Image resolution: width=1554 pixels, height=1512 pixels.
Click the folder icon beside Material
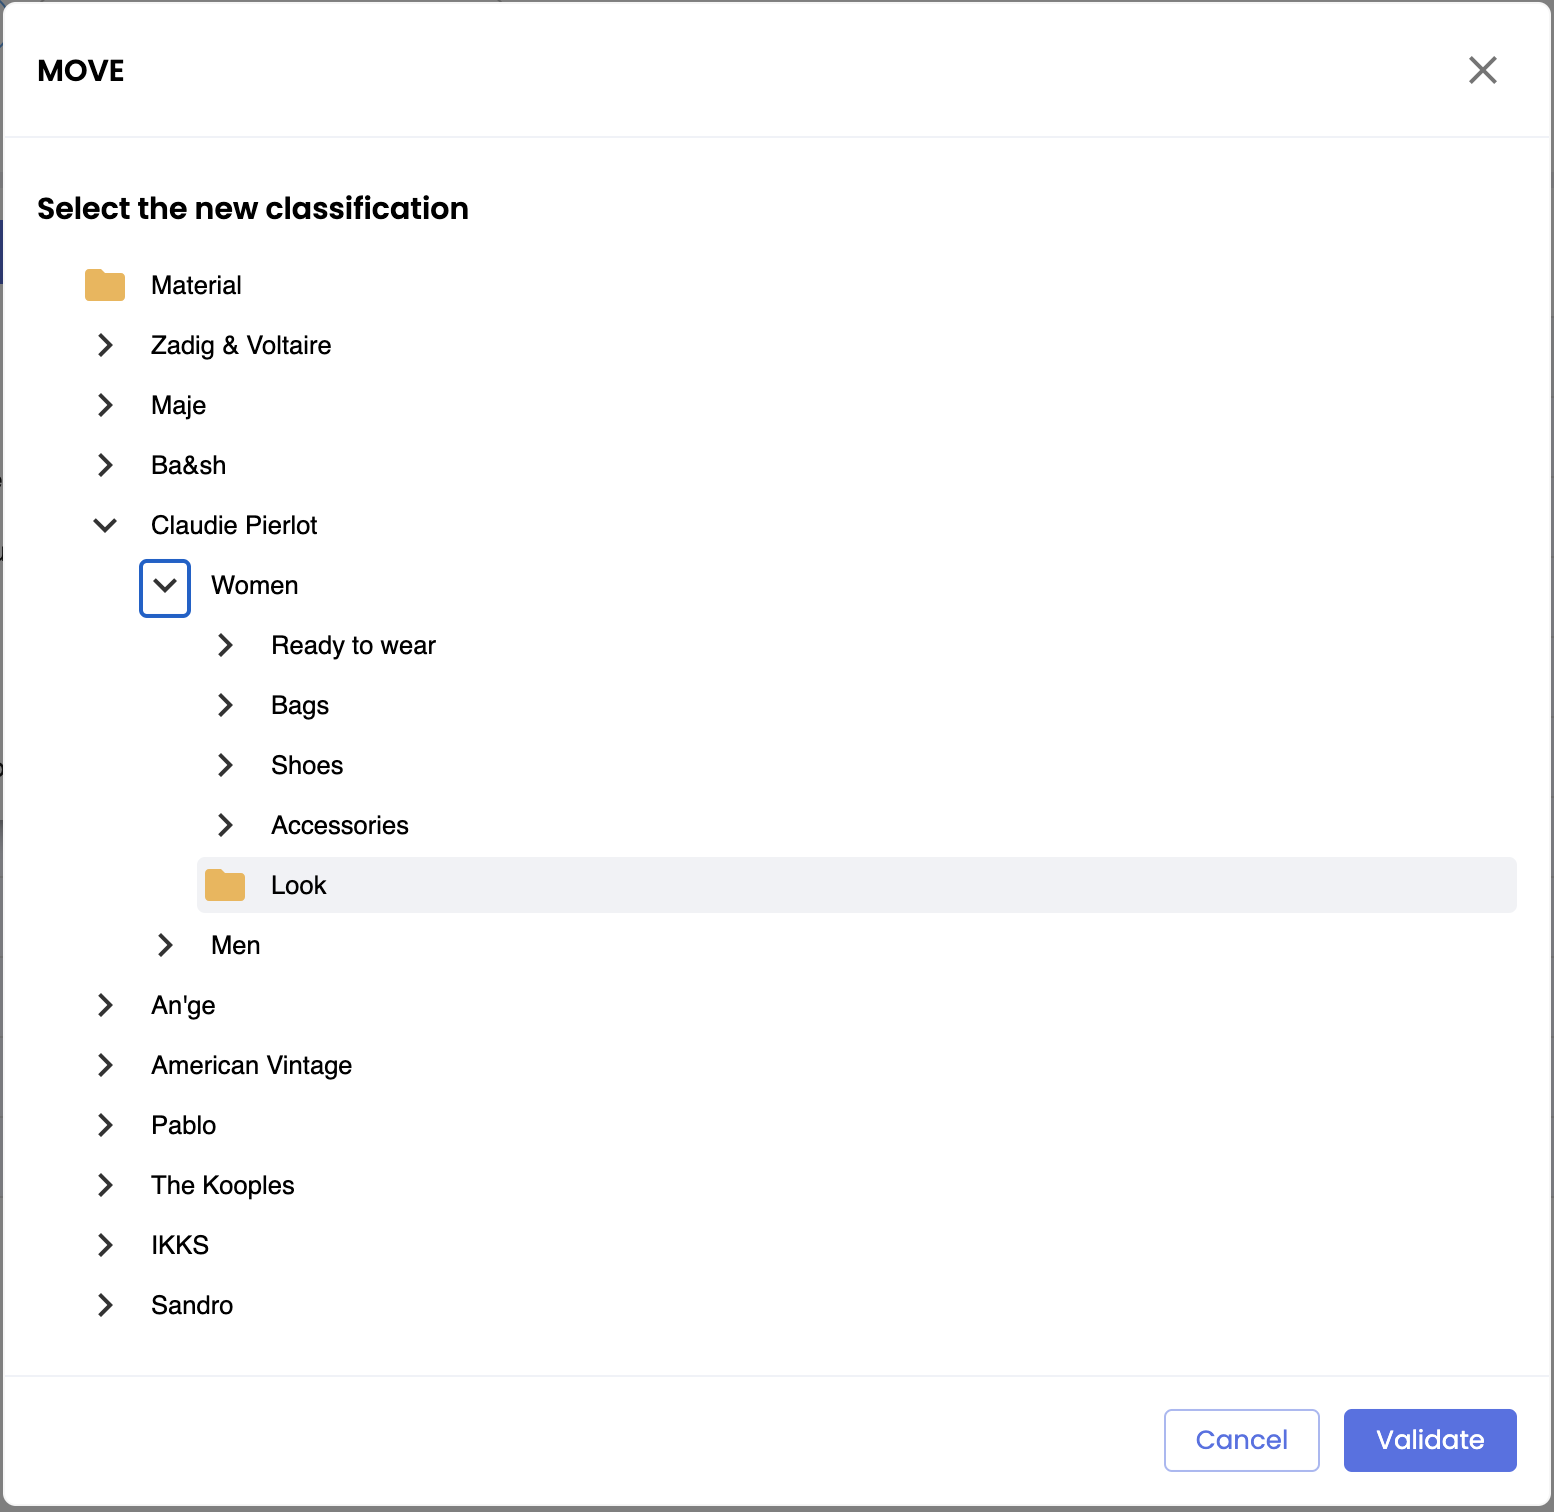click(105, 285)
